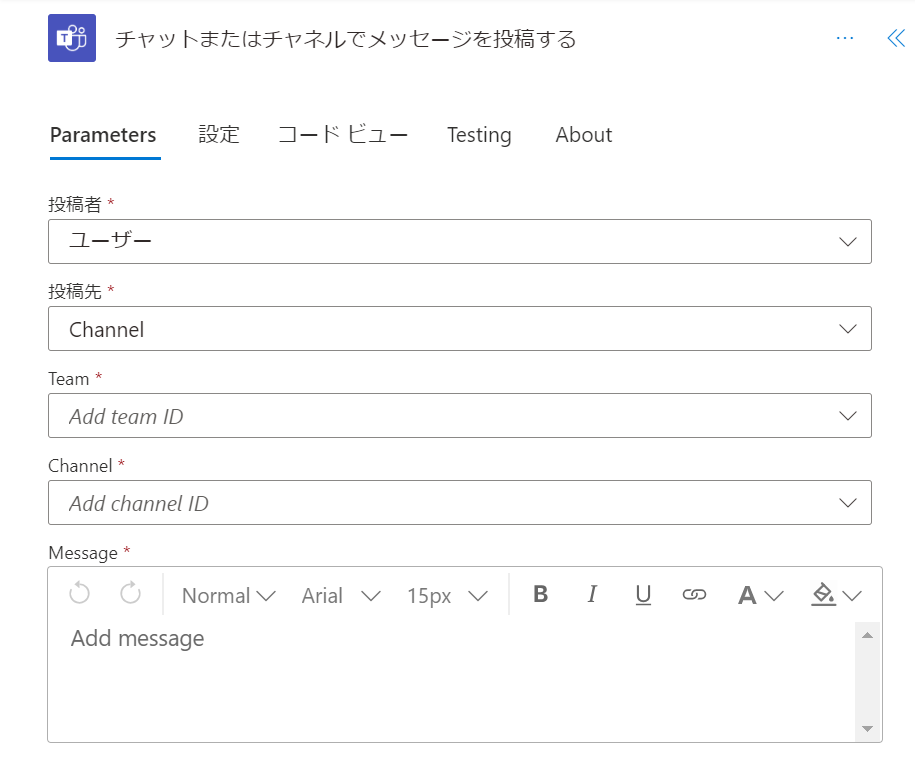Image resolution: width=915 pixels, height=782 pixels.
Task: Insert a hyperlink using the link icon
Action: coord(695,594)
